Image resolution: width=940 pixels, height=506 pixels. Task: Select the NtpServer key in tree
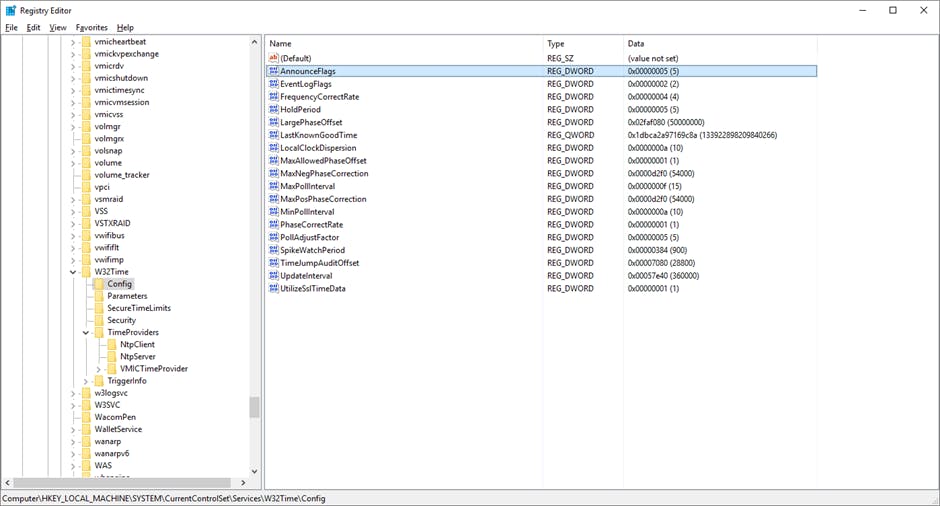coord(137,356)
